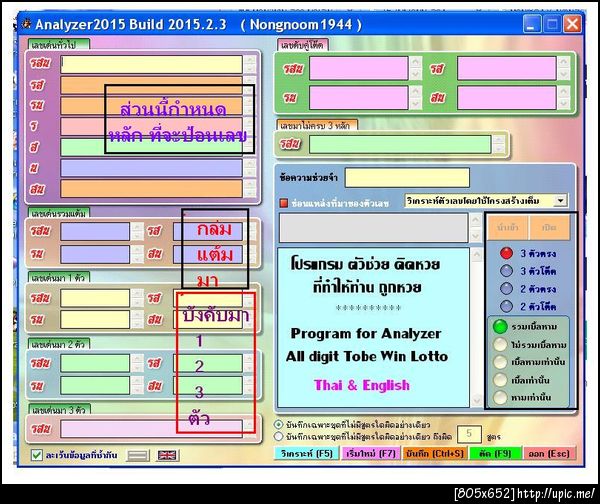Click up arrow beside เลขเด่นทั่วไป รสน field

(x=250, y=60)
